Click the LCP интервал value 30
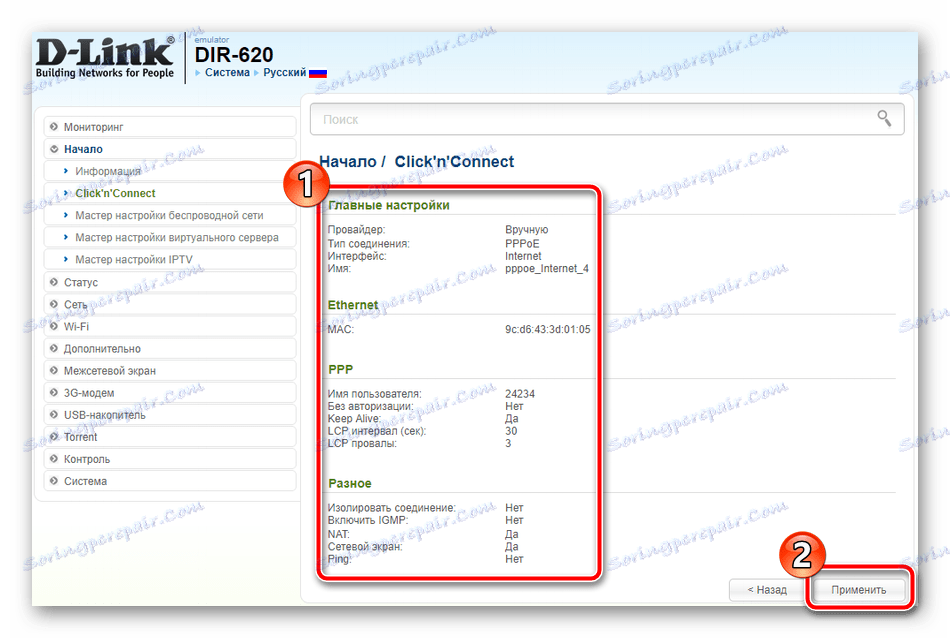This screenshot has width=950, height=638. point(511,431)
